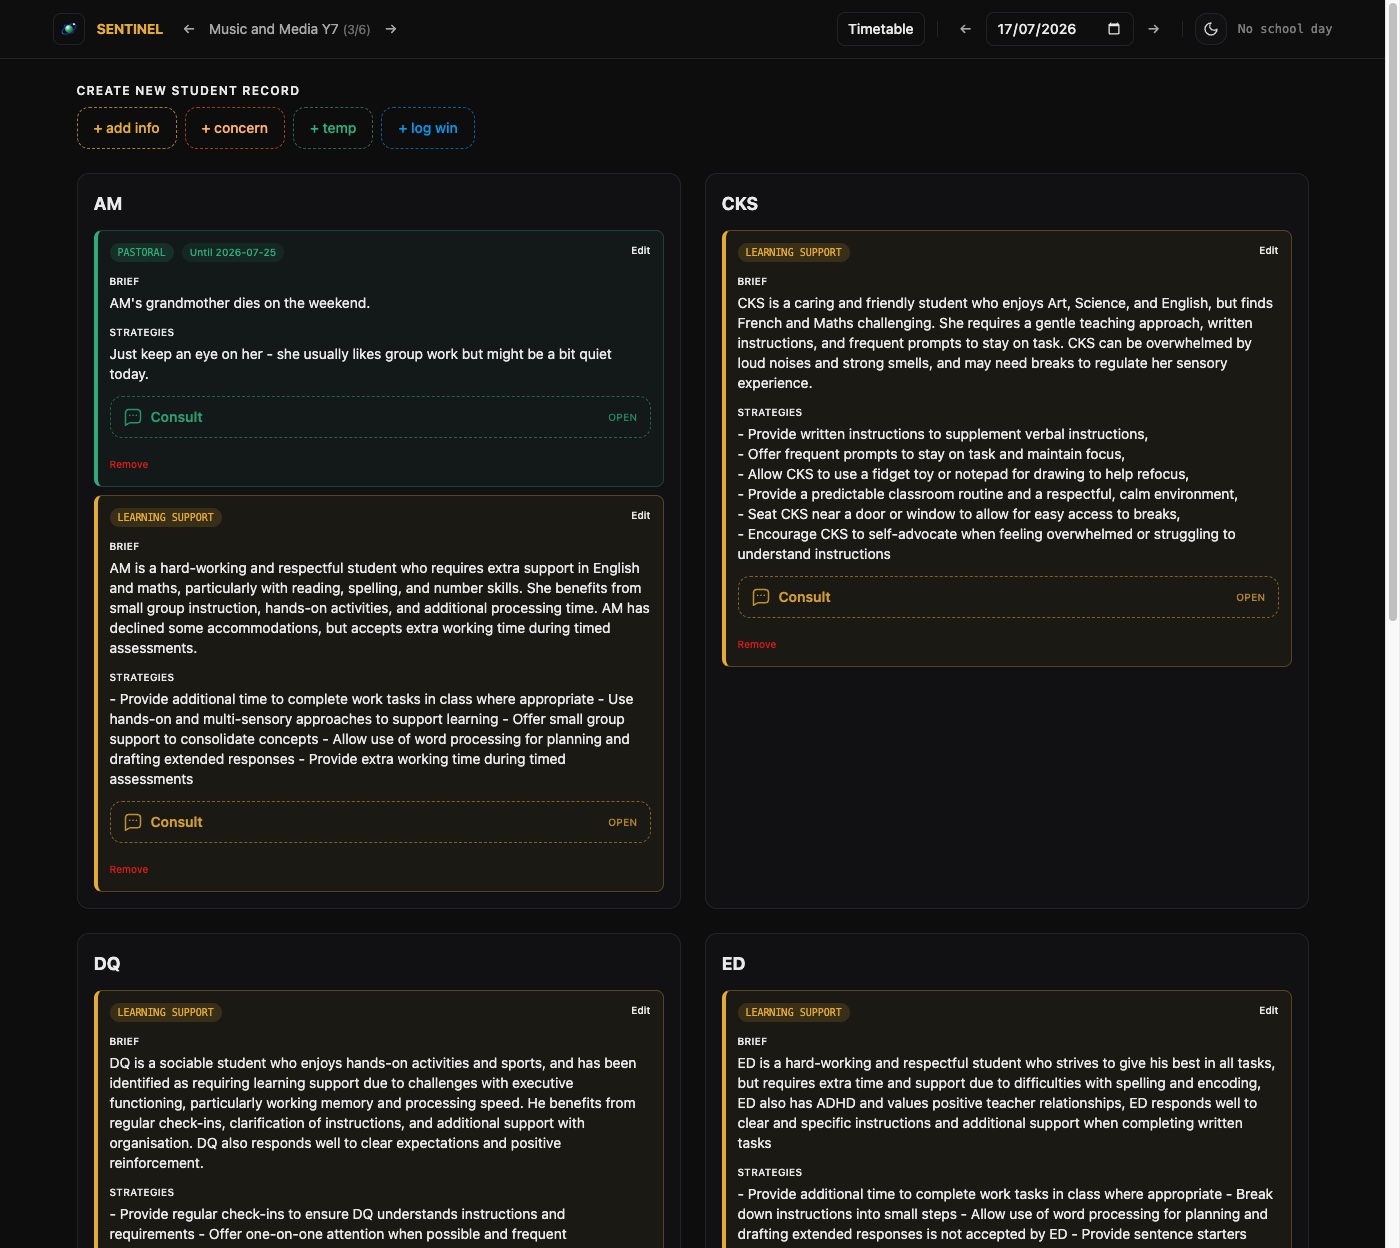This screenshot has width=1400, height=1248.
Task: Expand the Consult panel in AM's pastoral record
Action: pyautogui.click(x=380, y=417)
